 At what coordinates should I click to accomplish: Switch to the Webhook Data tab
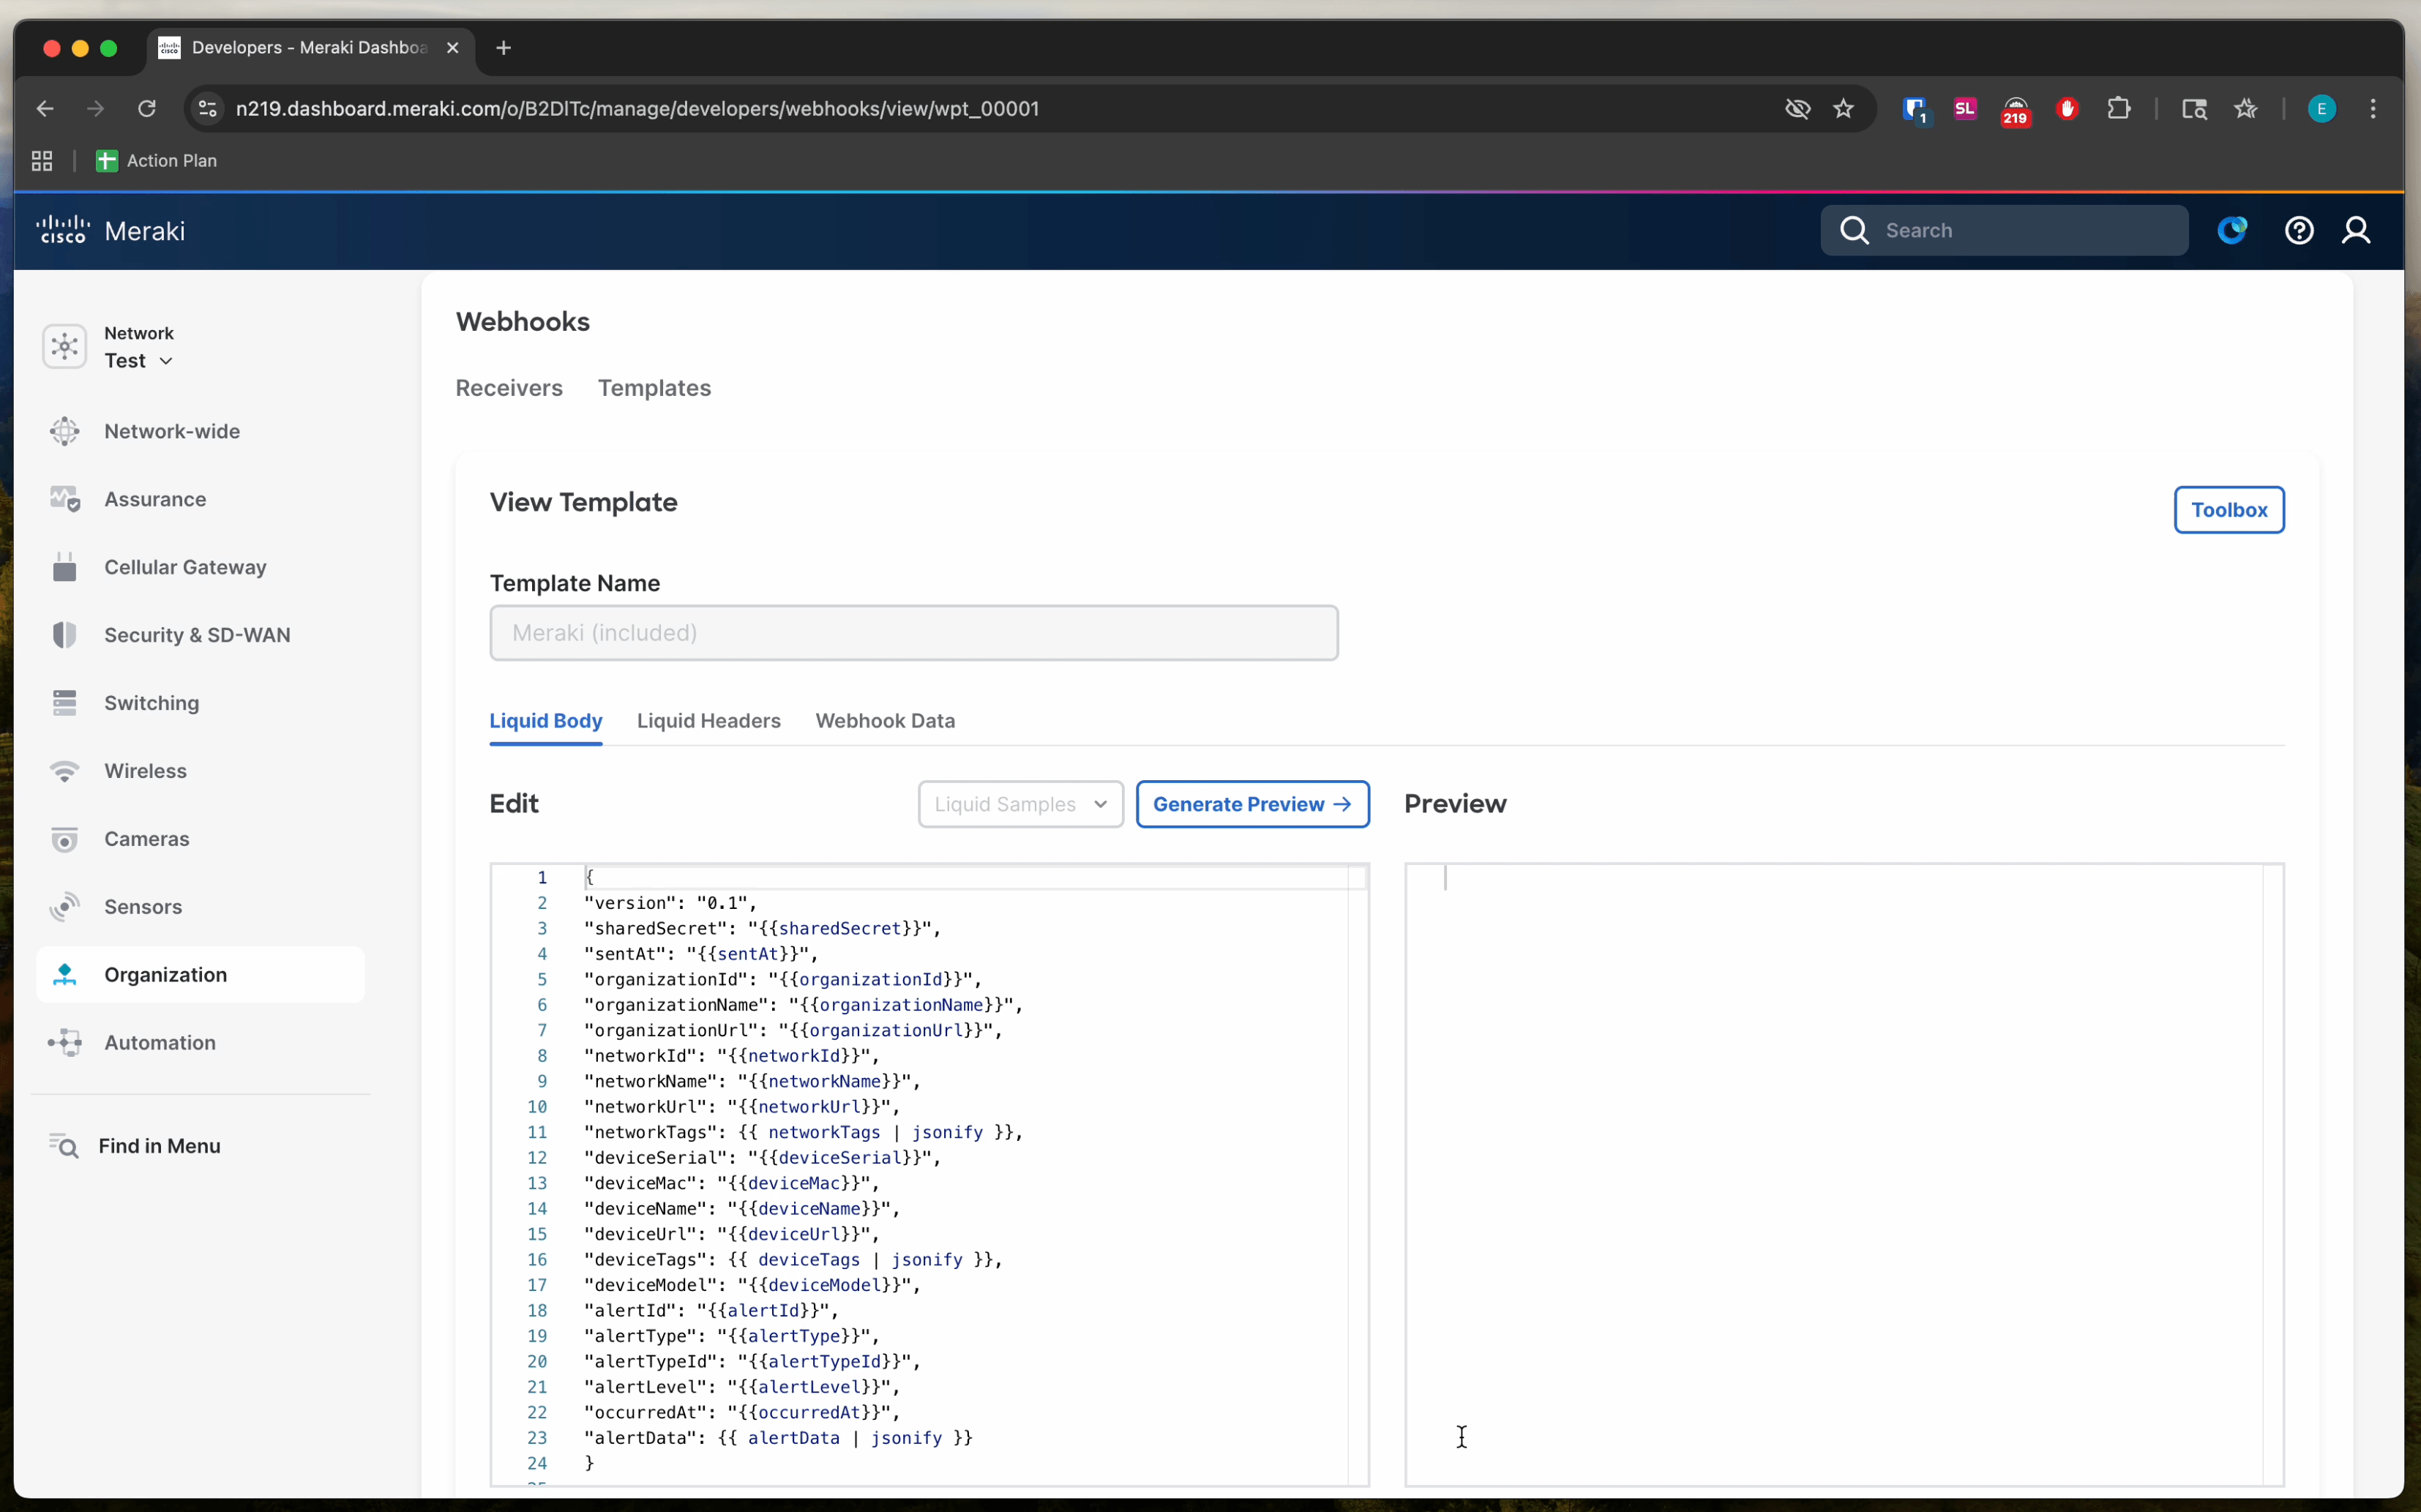click(885, 721)
